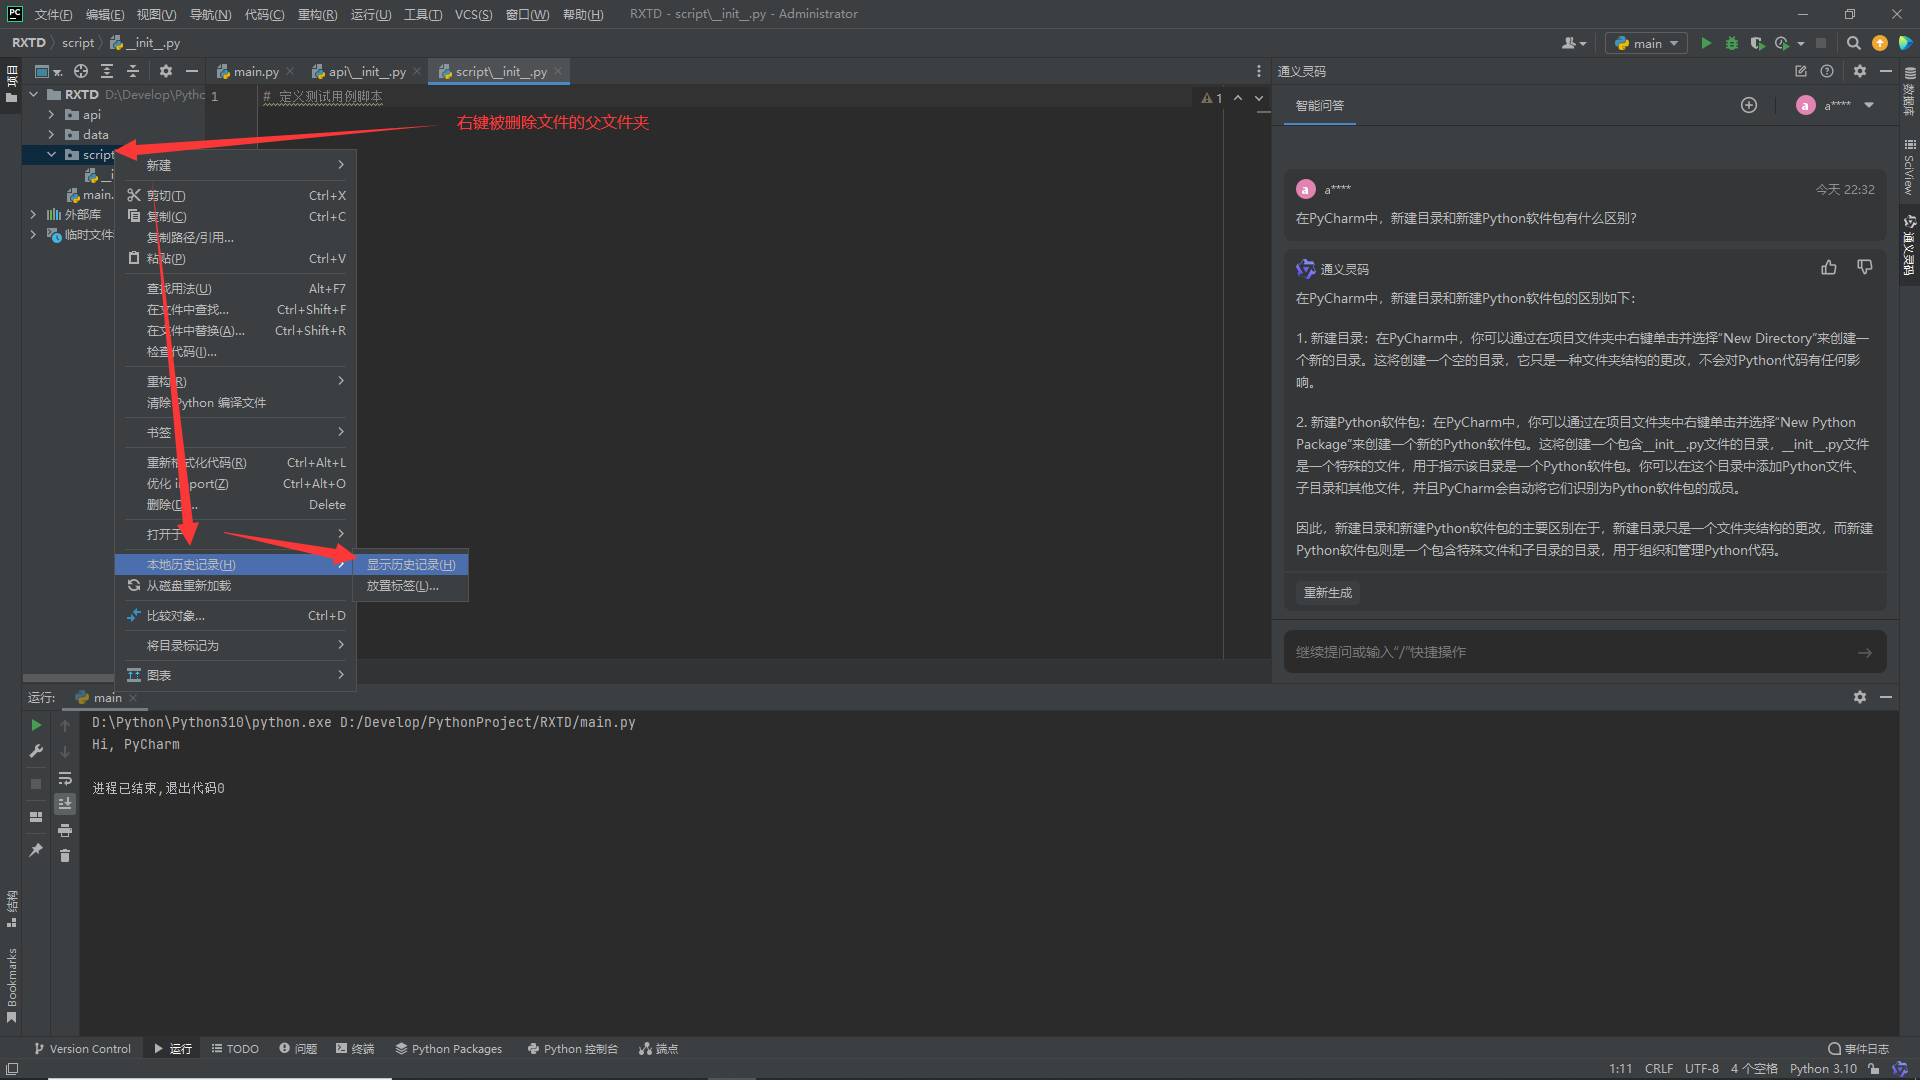
Task: Click the 重新生成 button
Action: click(x=1327, y=593)
